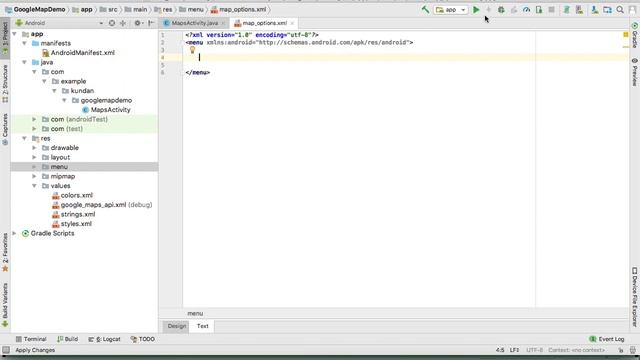Image resolution: width=640 pixels, height=360 pixels.
Task: Click the LF line separator in status bar
Action: (x=514, y=350)
